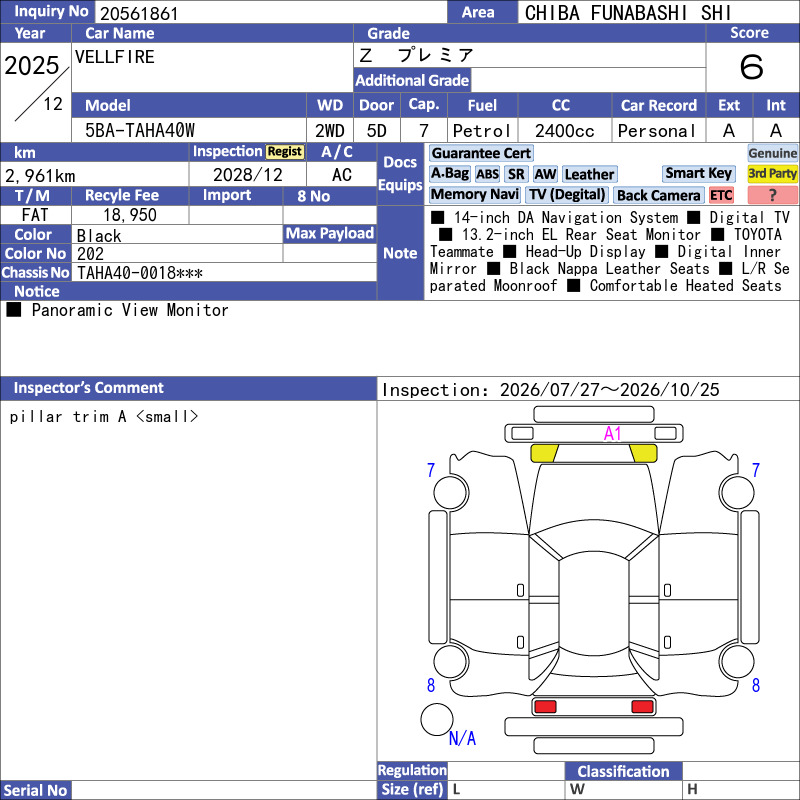Click the AC air conditioning value
The image size is (800, 800).
(x=341, y=175)
